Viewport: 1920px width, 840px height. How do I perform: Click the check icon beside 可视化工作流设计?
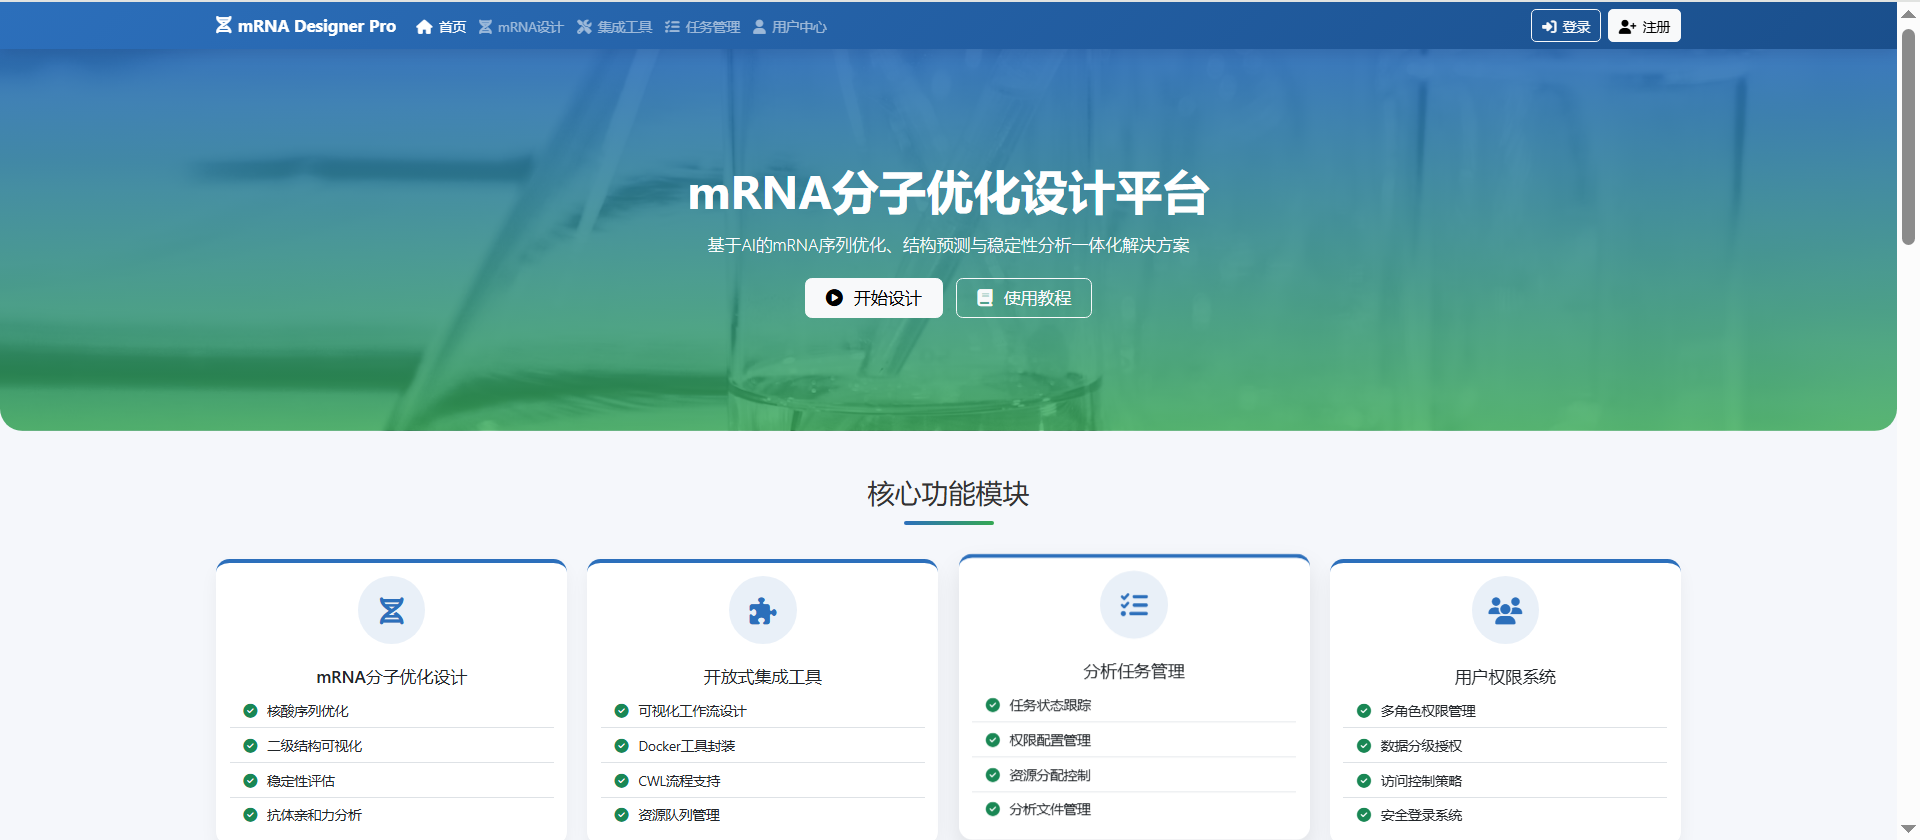pos(621,711)
